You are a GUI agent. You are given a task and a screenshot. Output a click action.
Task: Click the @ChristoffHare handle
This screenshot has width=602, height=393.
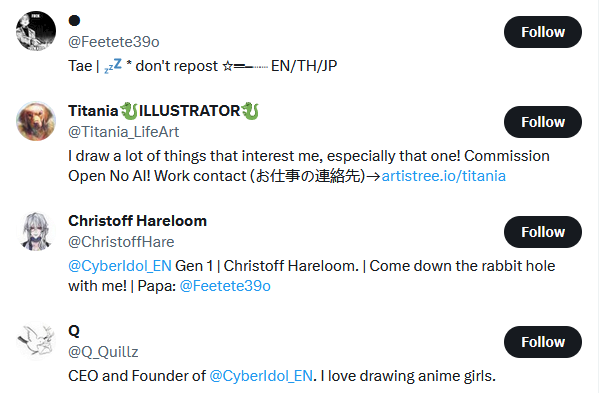pos(121,242)
